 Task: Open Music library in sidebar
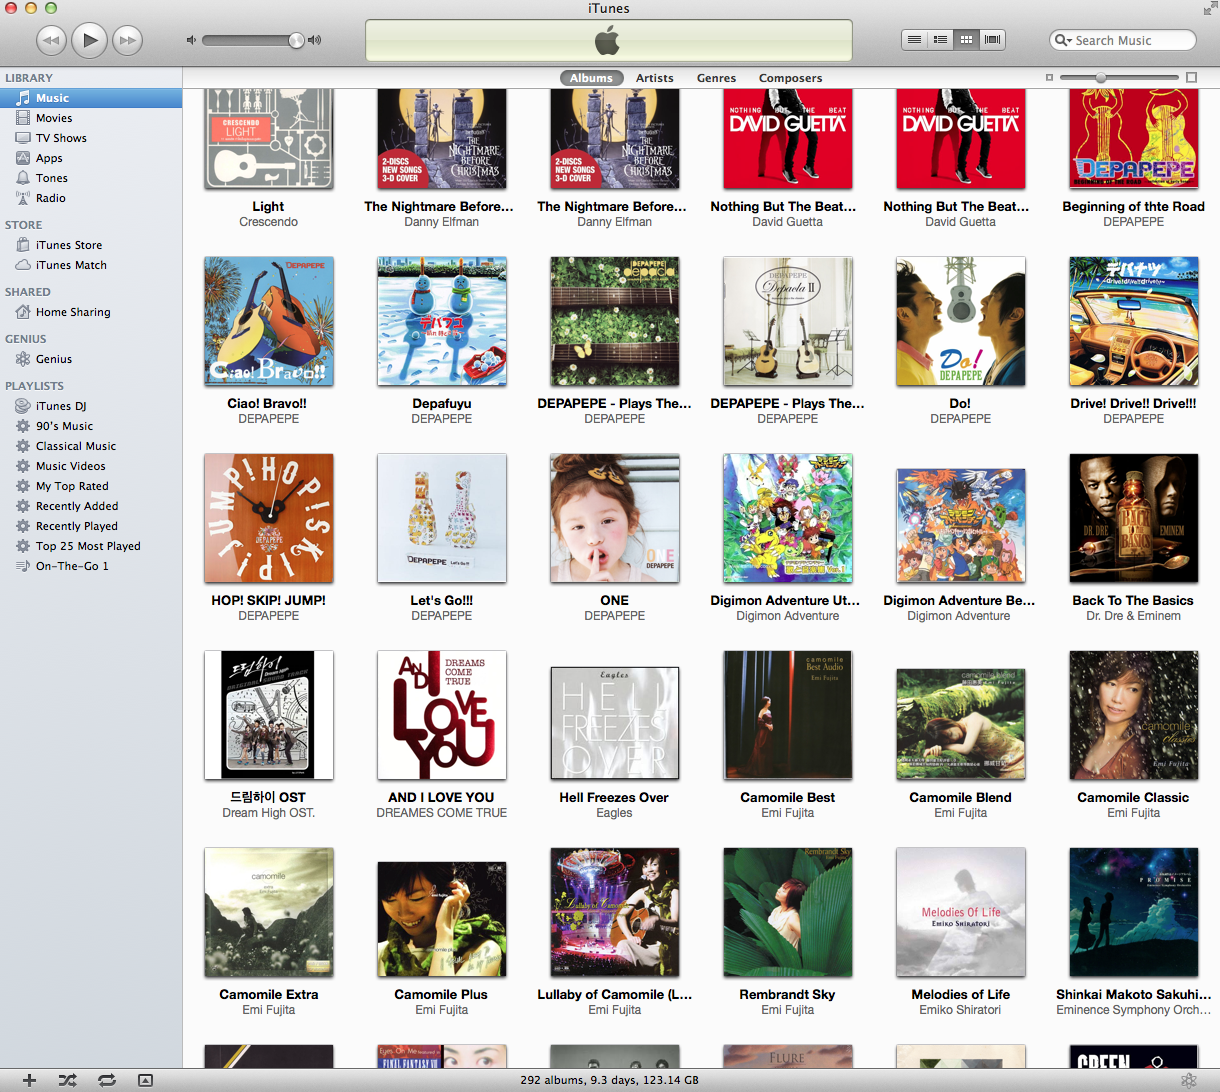(91, 98)
